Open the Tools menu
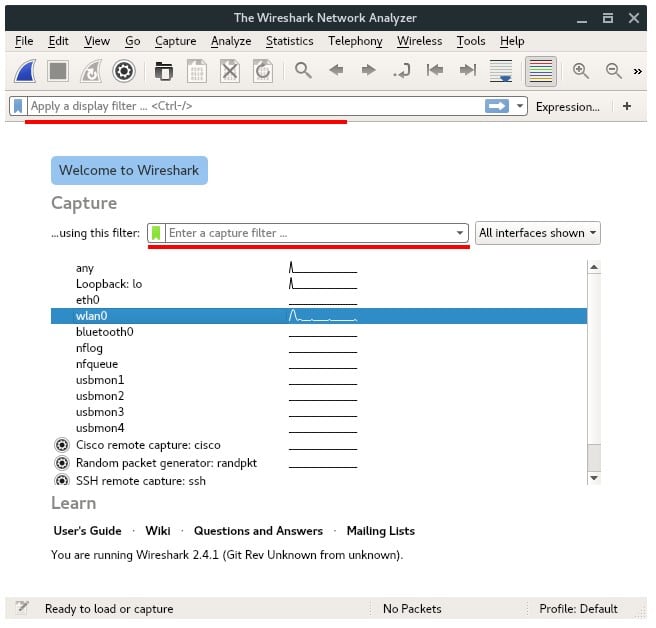 click(x=471, y=41)
